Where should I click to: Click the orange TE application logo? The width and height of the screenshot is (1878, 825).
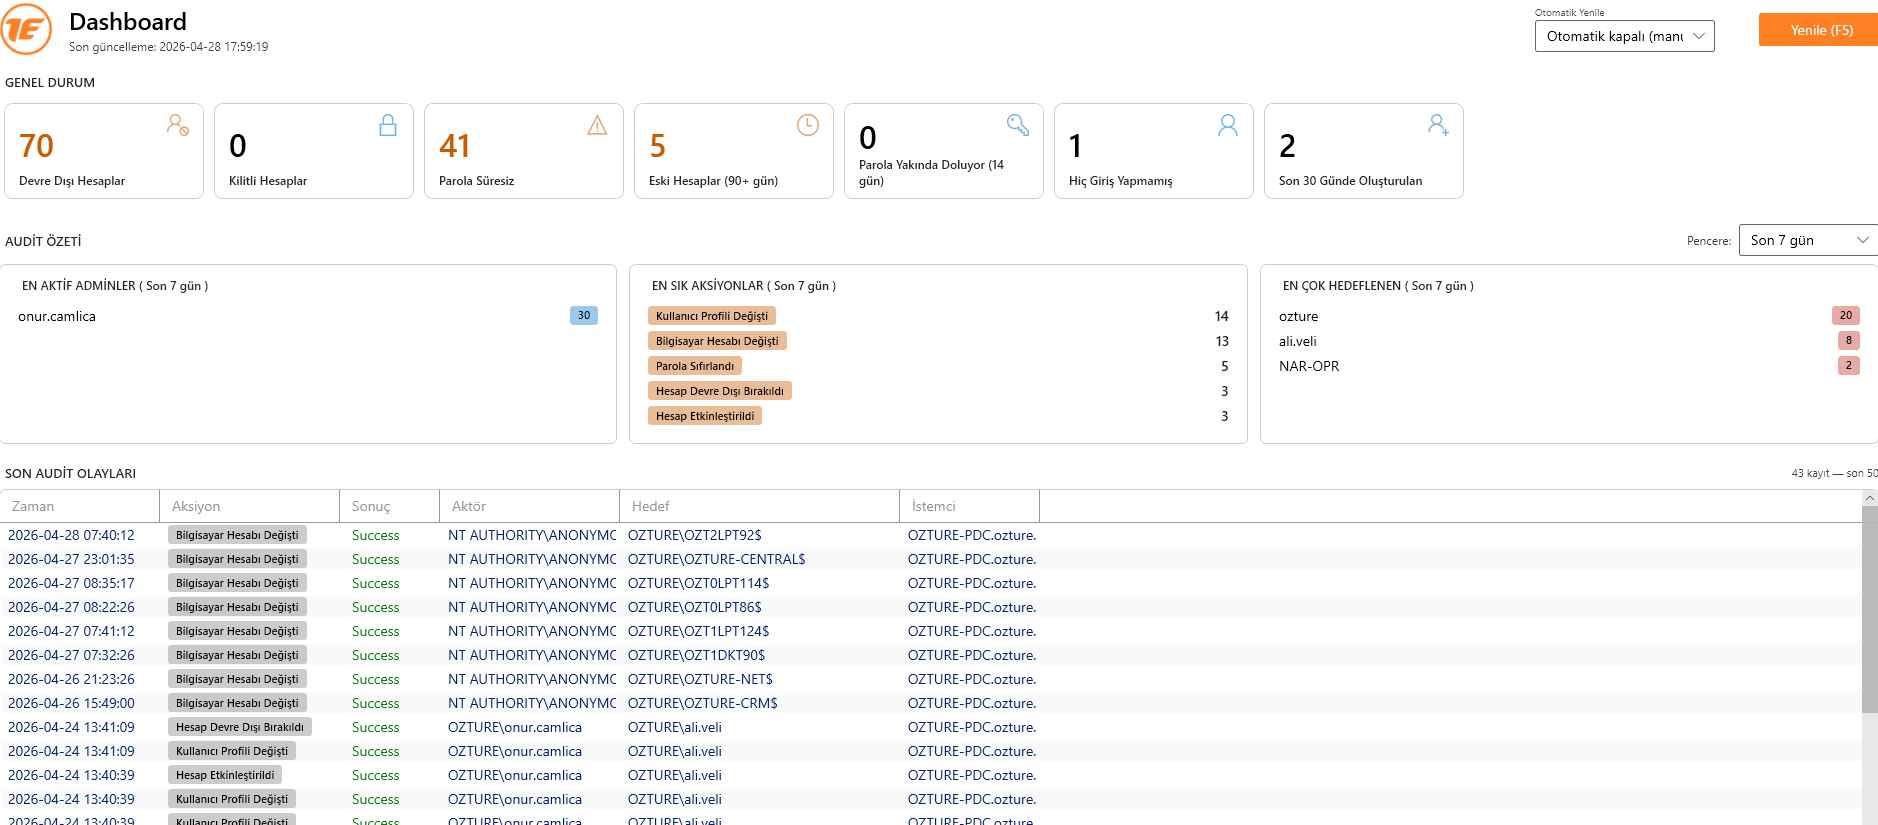click(27, 30)
